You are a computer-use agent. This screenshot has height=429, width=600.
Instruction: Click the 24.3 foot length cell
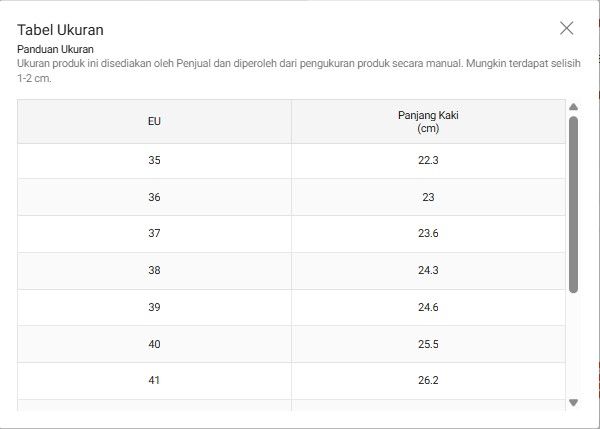428,270
